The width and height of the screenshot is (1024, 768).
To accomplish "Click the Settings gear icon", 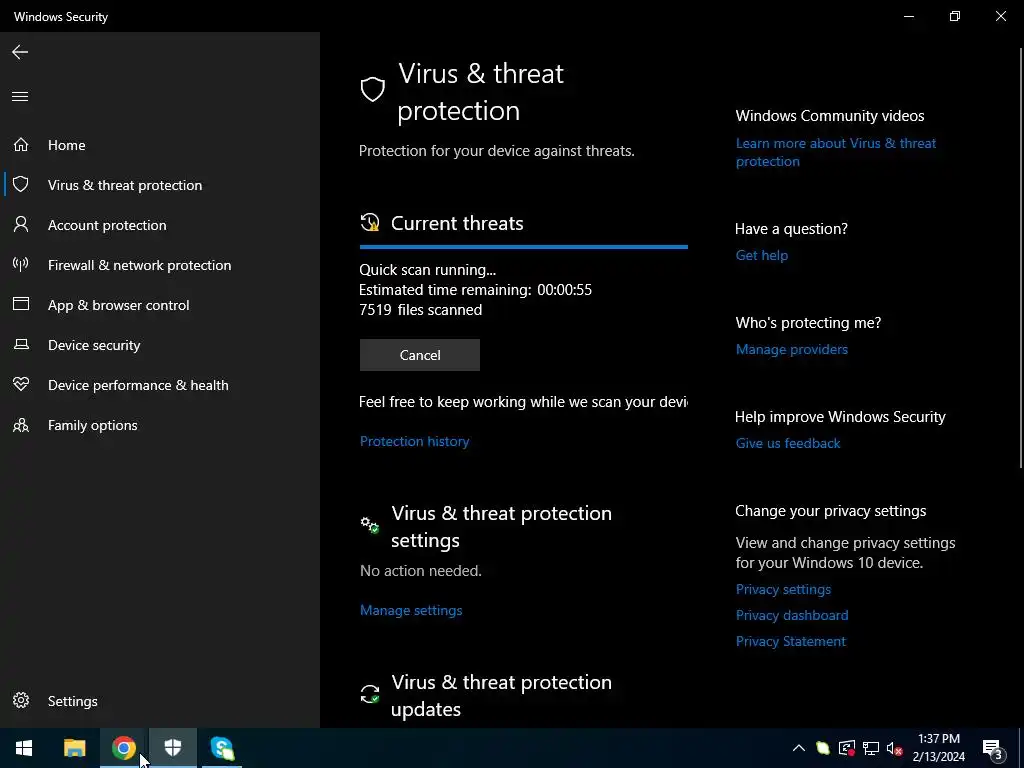I will pyautogui.click(x=21, y=700).
